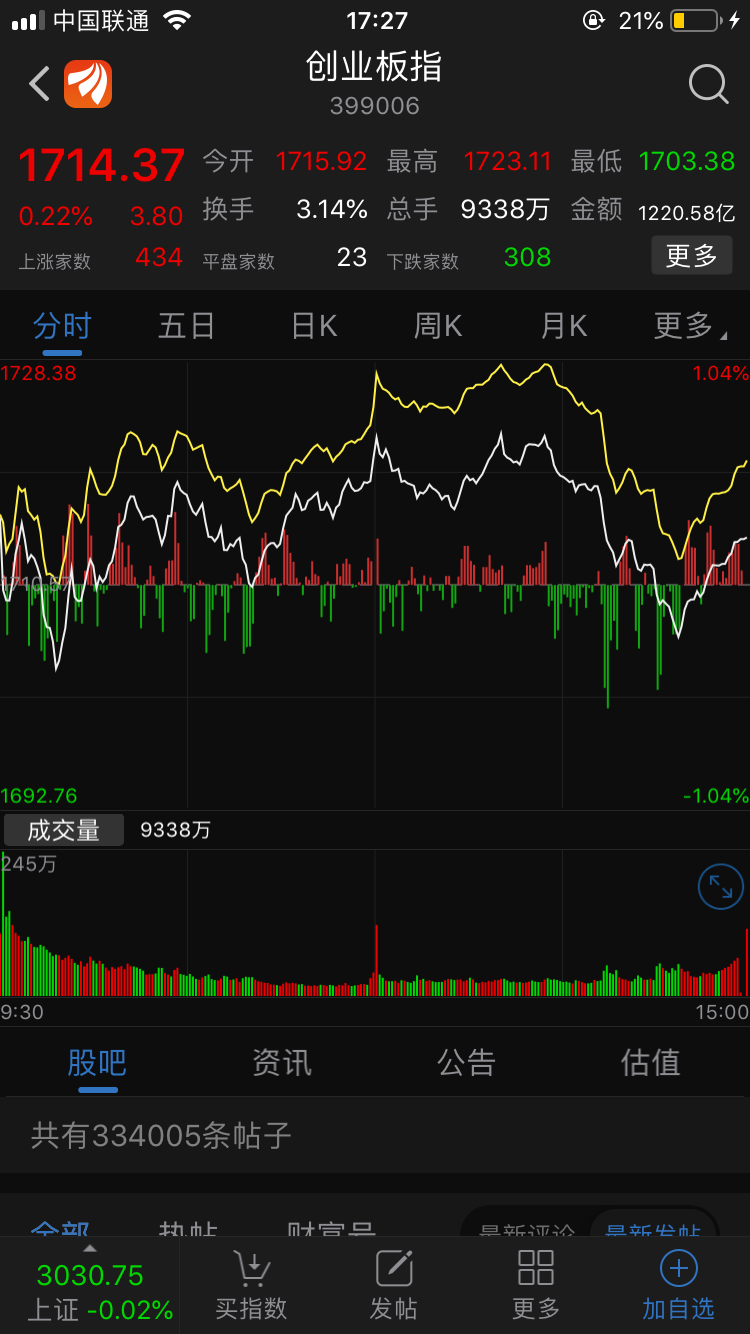
Task: Open the More grid icon
Action: [x=536, y=1268]
